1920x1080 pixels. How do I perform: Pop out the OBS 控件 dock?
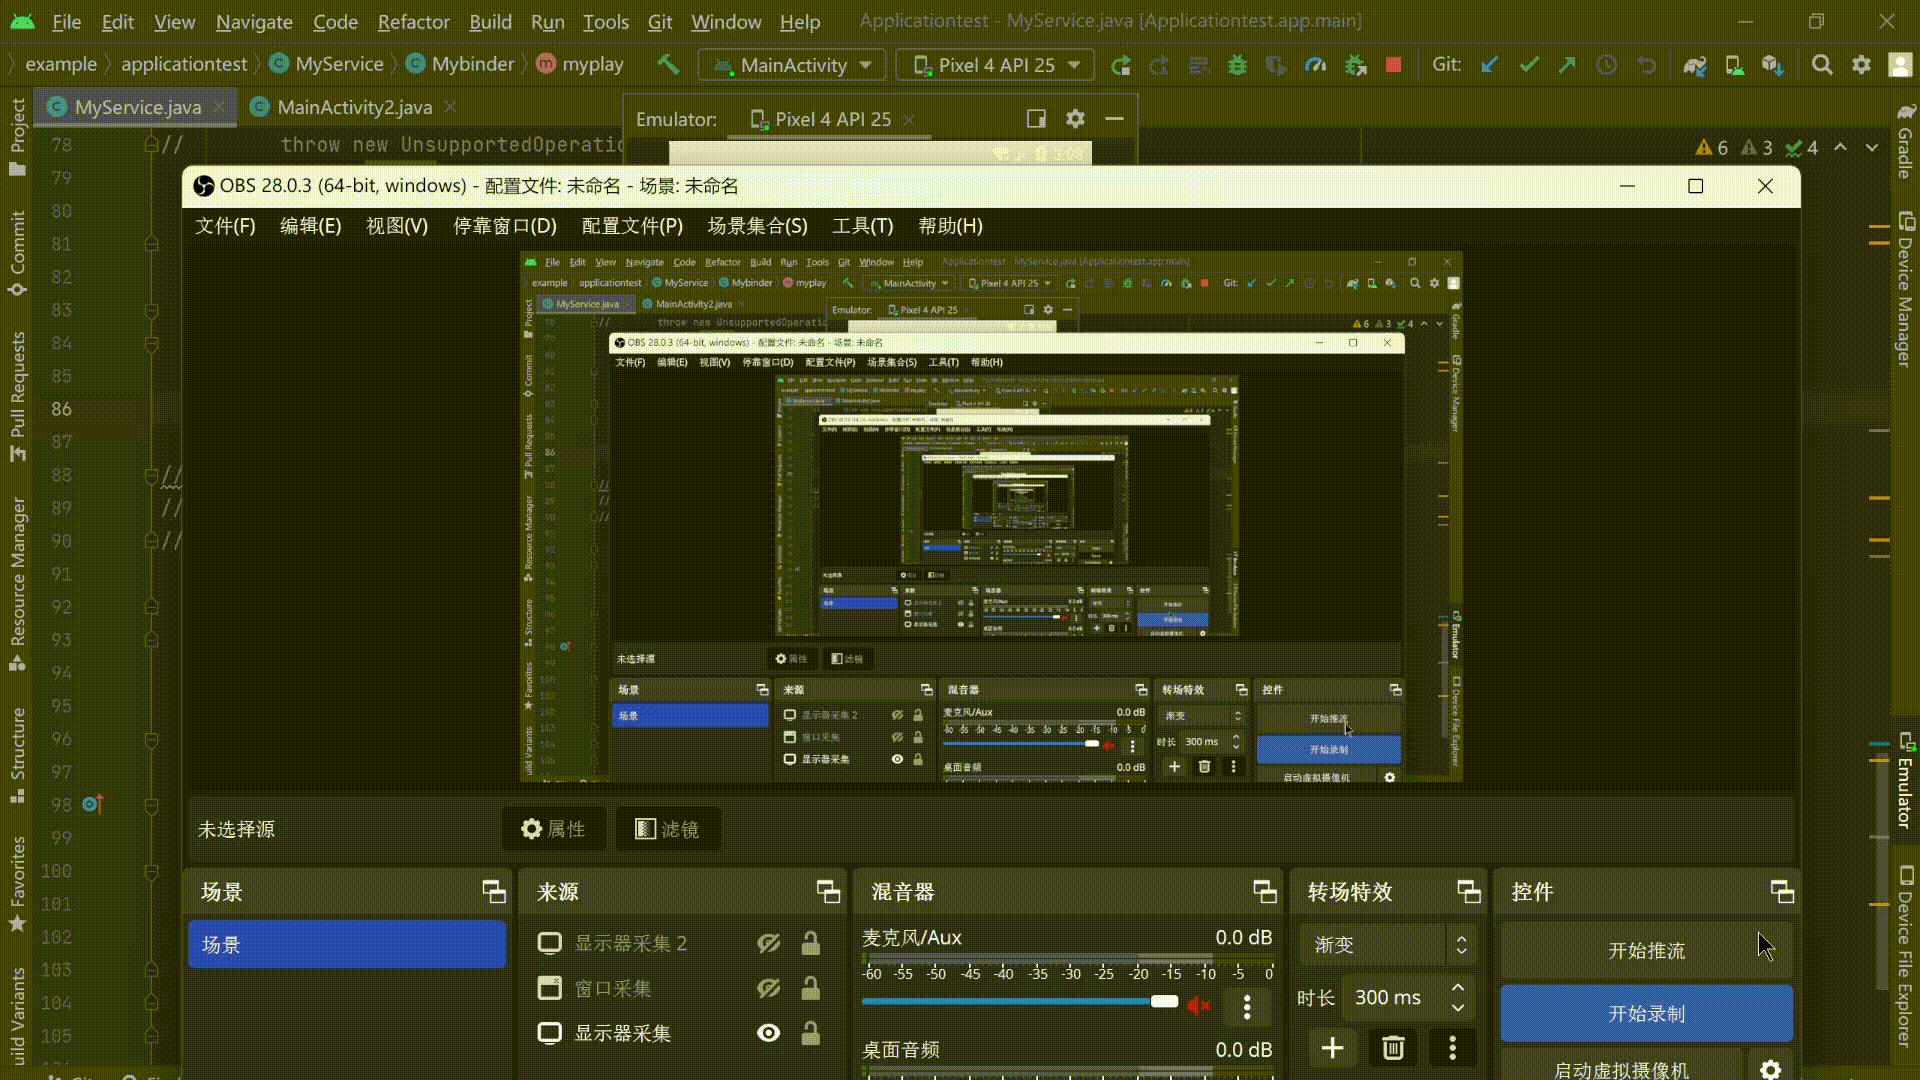pos(1782,891)
